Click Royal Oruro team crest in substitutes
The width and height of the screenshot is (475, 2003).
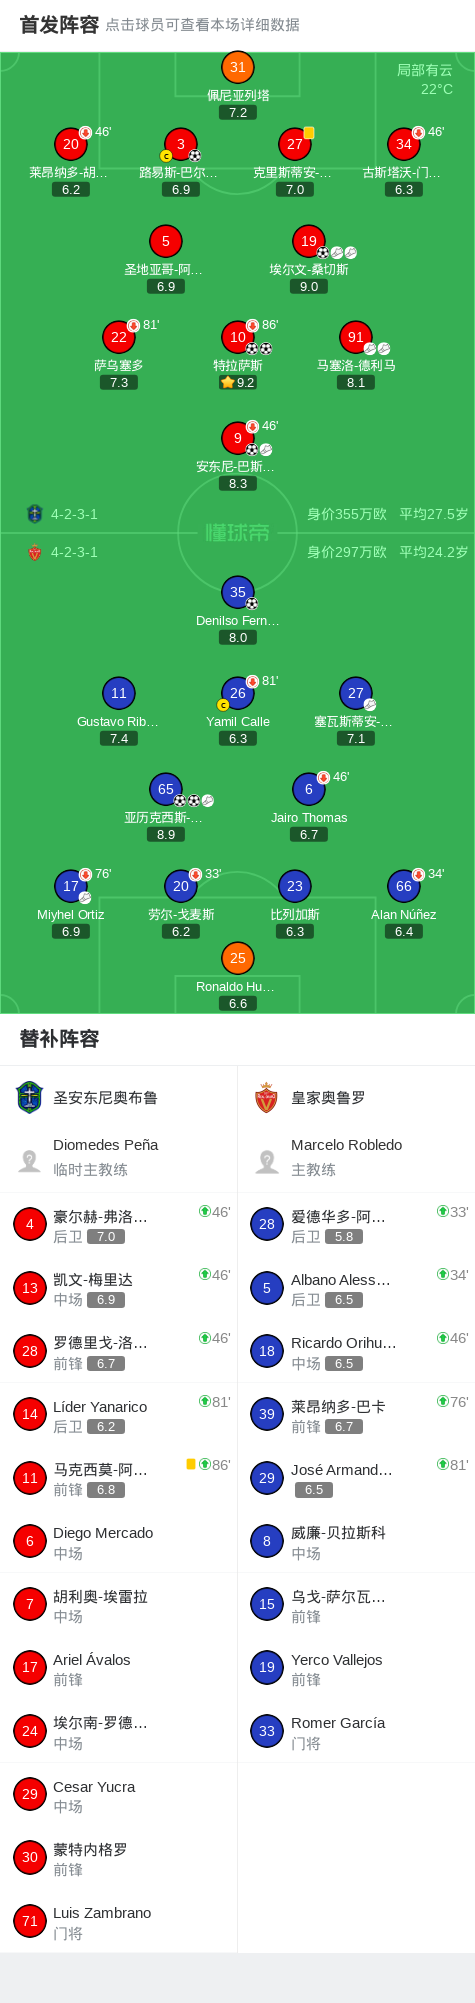(x=267, y=1097)
